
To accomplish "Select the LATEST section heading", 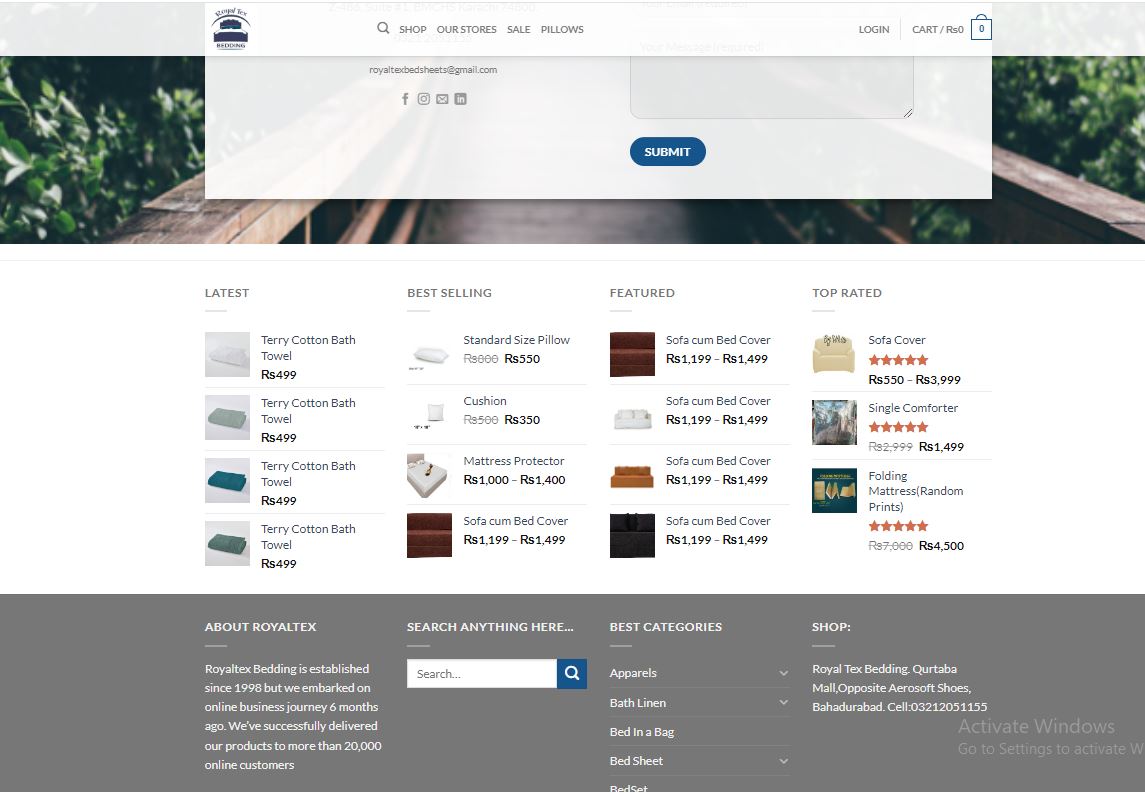I will 227,293.
